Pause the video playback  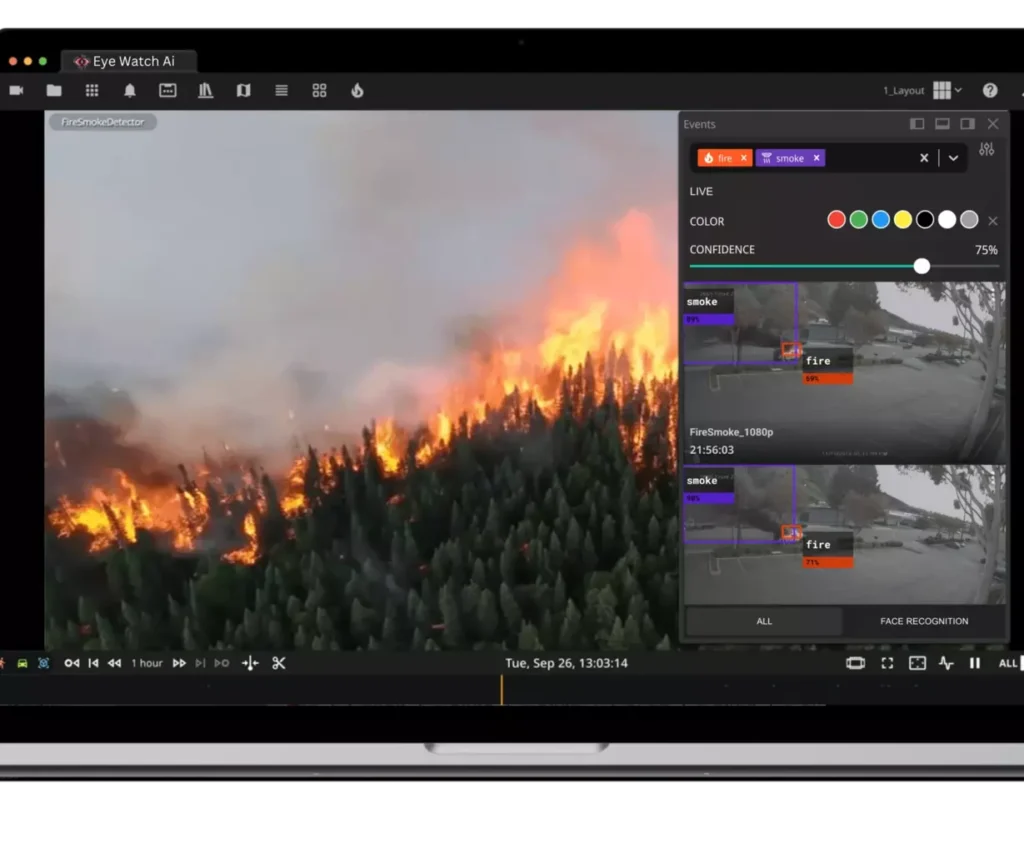point(975,663)
